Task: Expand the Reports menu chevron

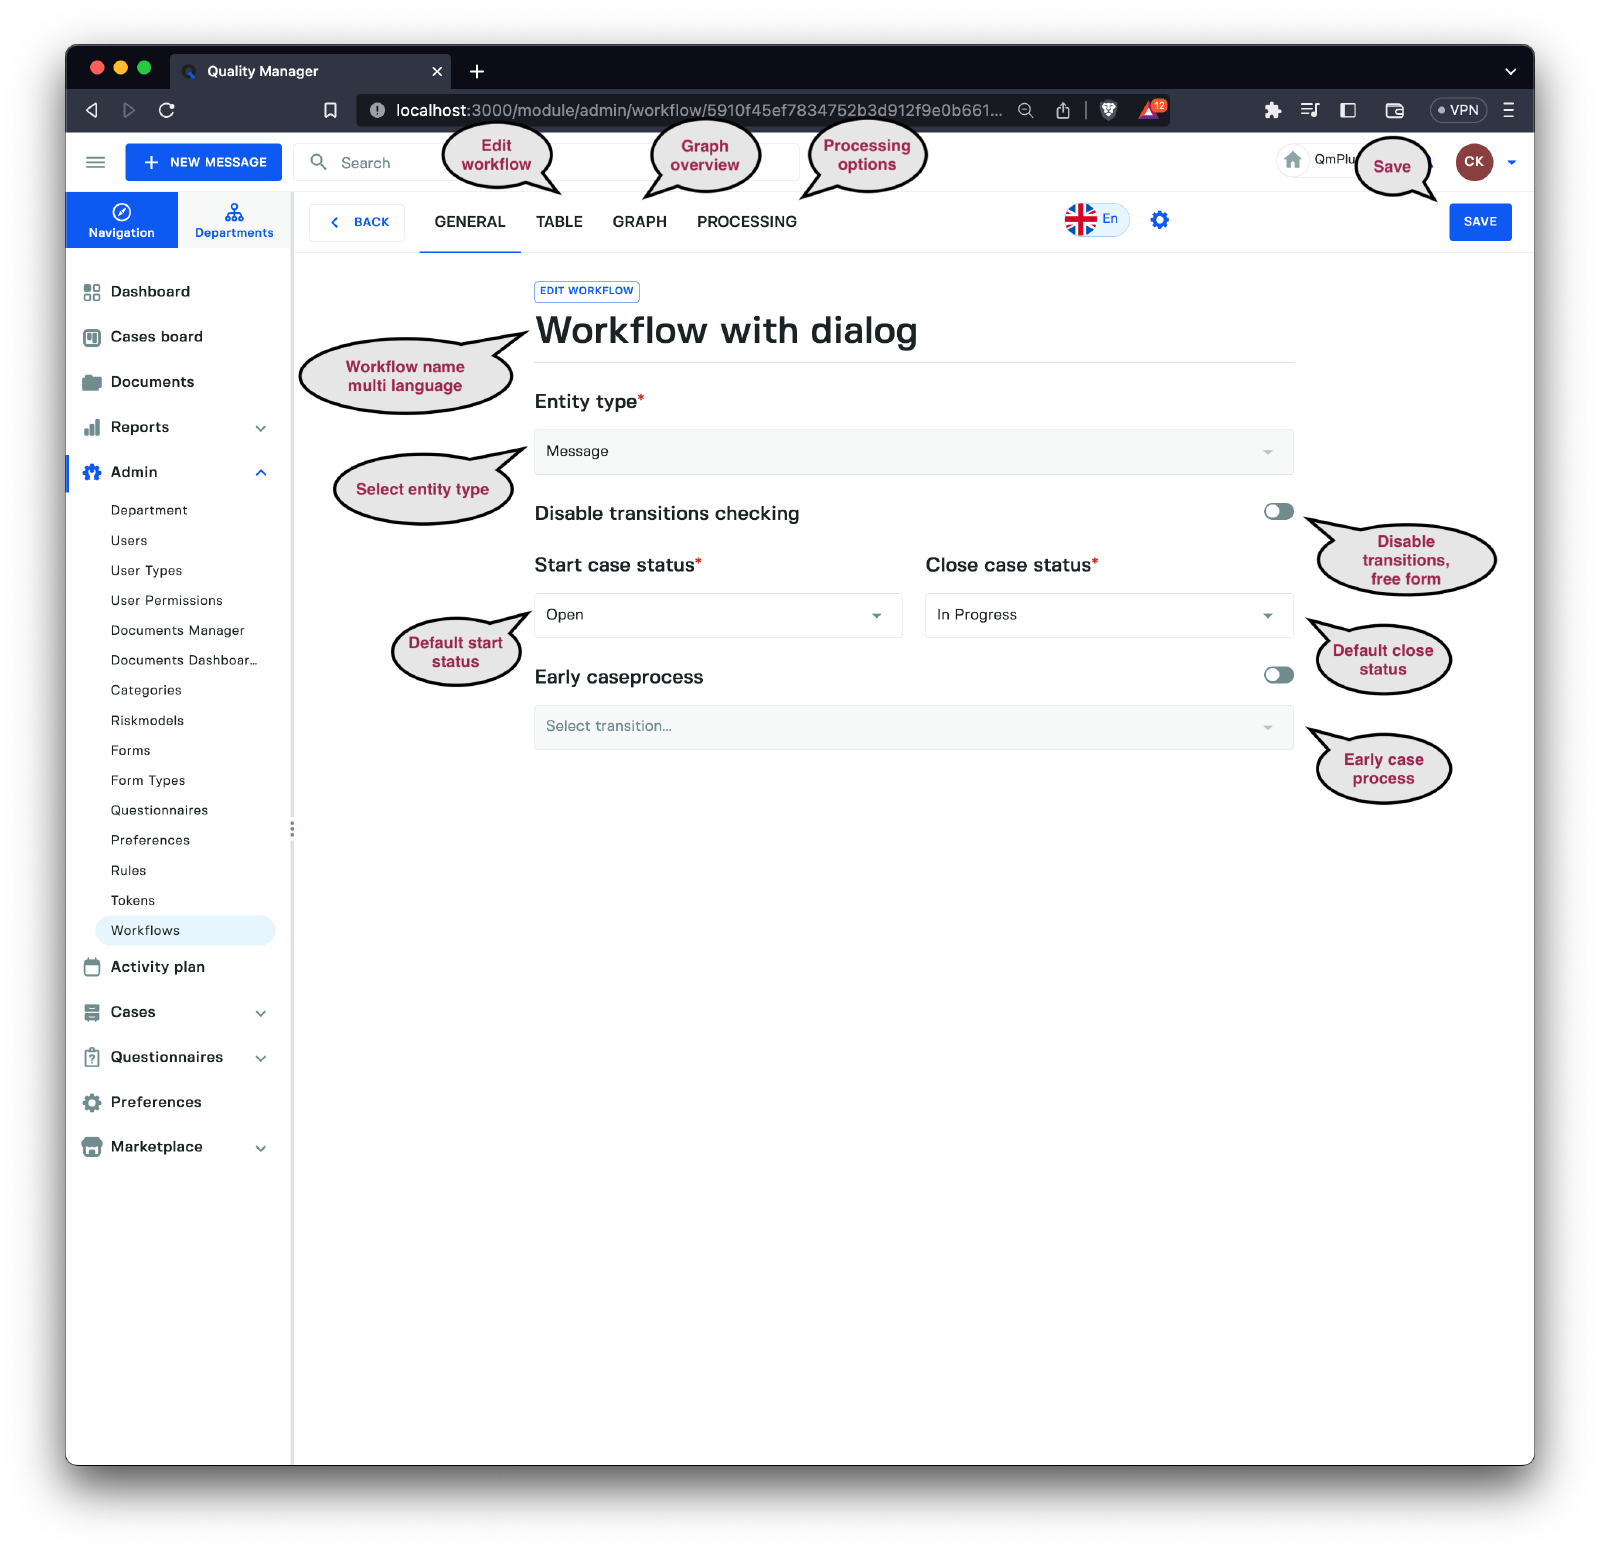Action: point(261,428)
